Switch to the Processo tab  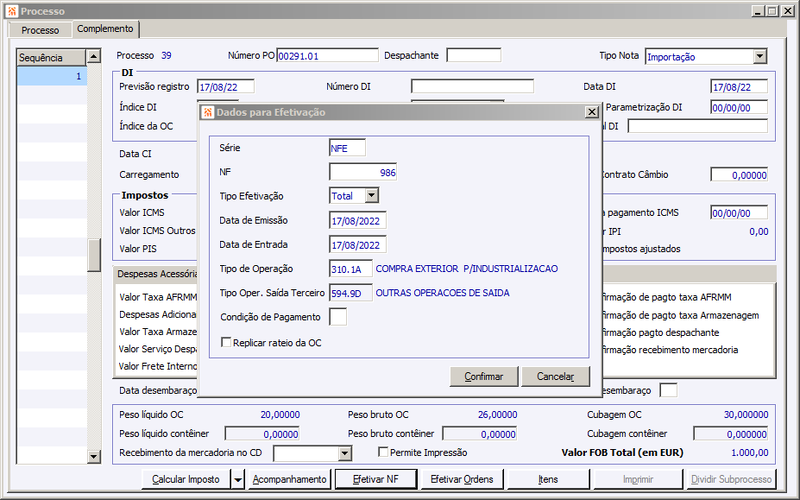pyautogui.click(x=40, y=30)
